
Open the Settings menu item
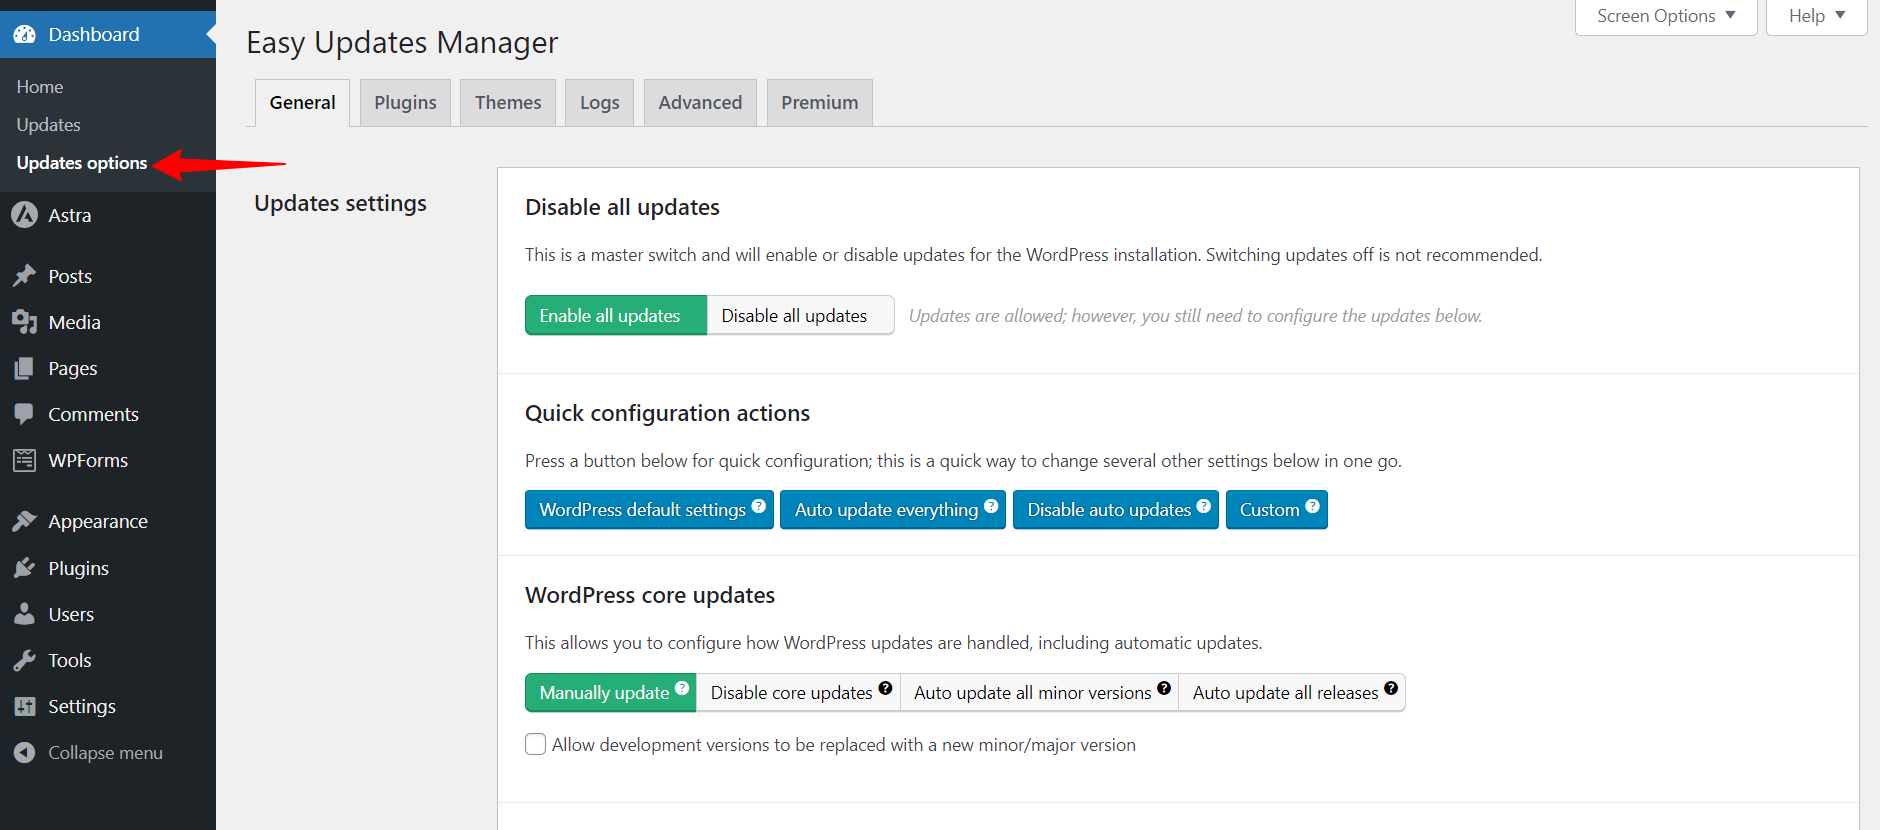[108, 706]
